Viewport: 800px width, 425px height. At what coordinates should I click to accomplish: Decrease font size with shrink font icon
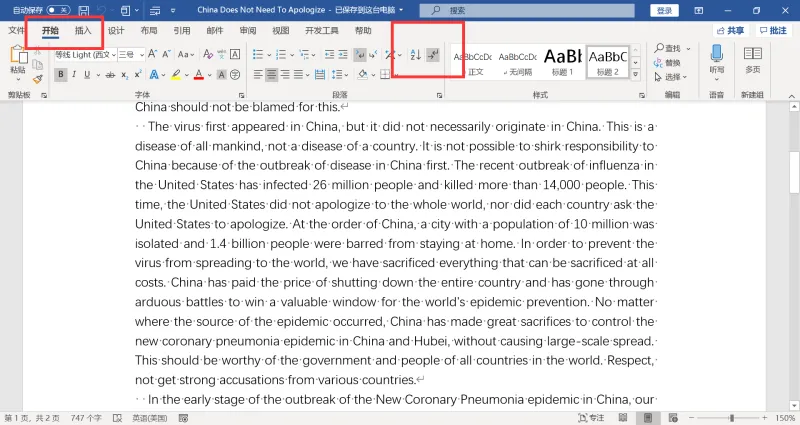(x=166, y=54)
